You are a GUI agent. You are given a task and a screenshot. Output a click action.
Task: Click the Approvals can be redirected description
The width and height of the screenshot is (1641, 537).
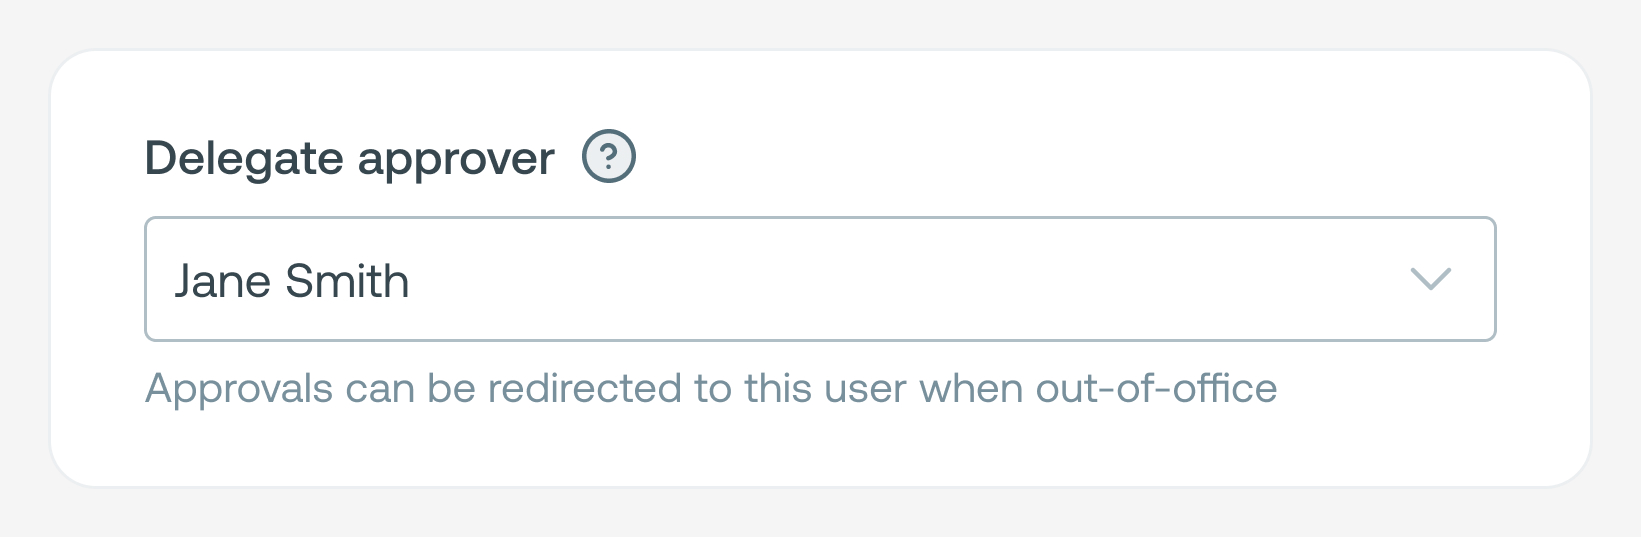(711, 388)
